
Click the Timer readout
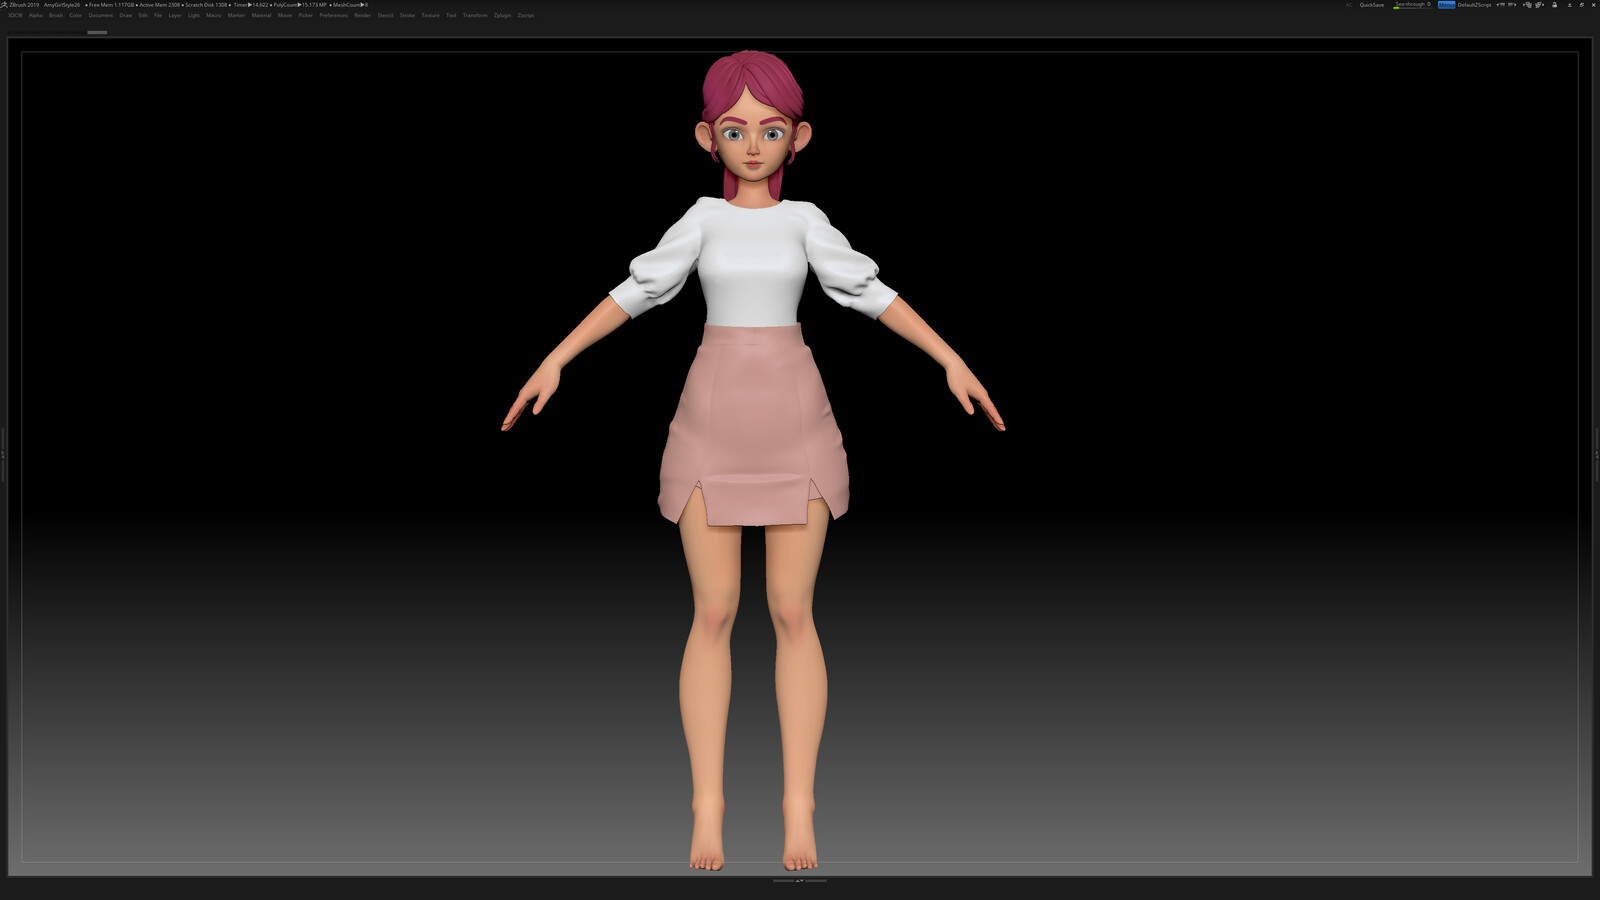[251, 5]
